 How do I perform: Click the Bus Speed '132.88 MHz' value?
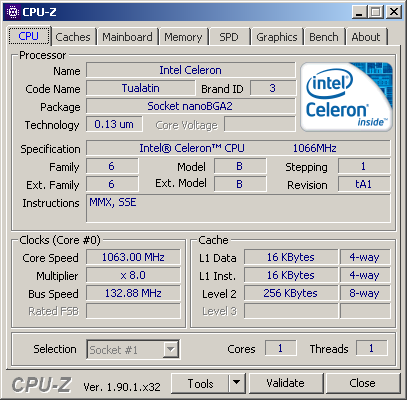click(x=133, y=293)
